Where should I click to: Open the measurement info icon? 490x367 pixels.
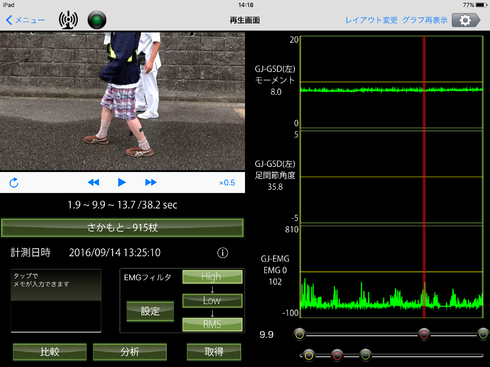tap(223, 253)
